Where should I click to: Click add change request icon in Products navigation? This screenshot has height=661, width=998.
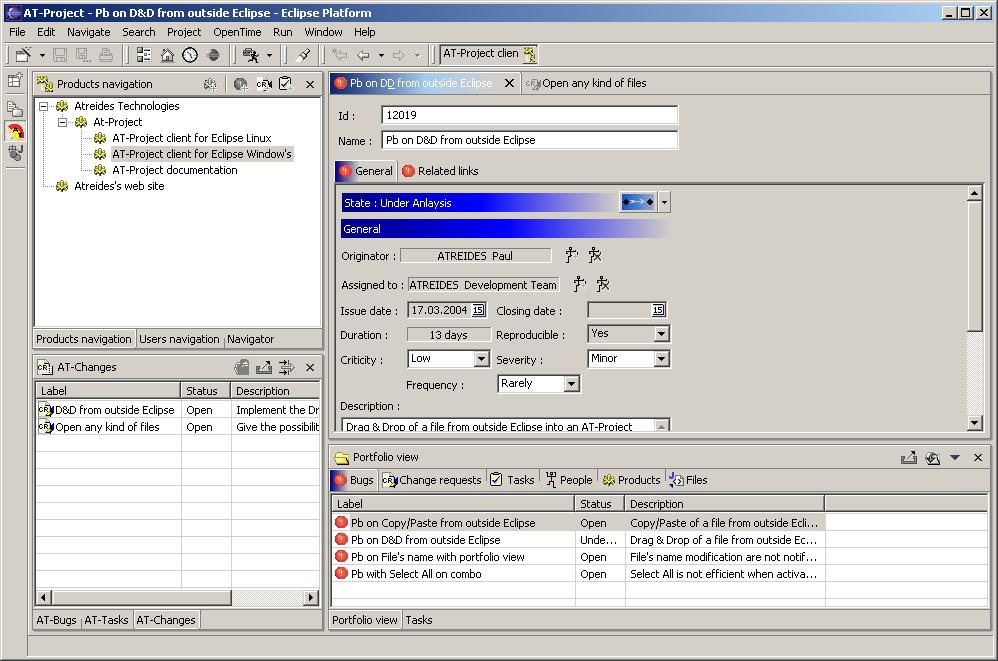pyautogui.click(x=264, y=84)
